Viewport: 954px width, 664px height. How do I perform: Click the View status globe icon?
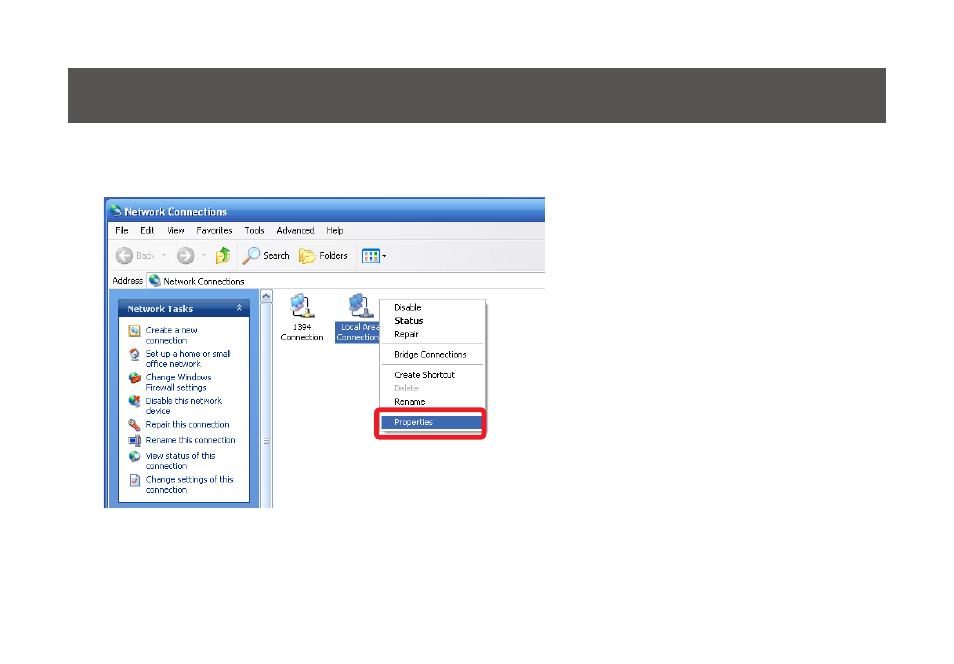pos(134,456)
